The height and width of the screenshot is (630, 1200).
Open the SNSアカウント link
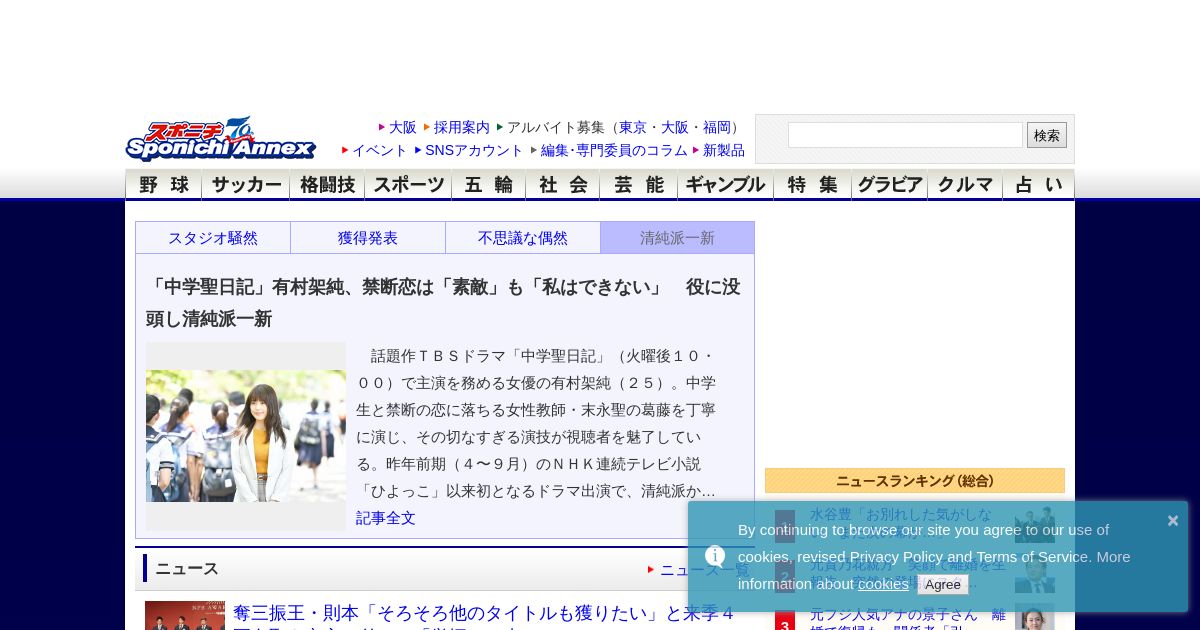click(x=474, y=150)
